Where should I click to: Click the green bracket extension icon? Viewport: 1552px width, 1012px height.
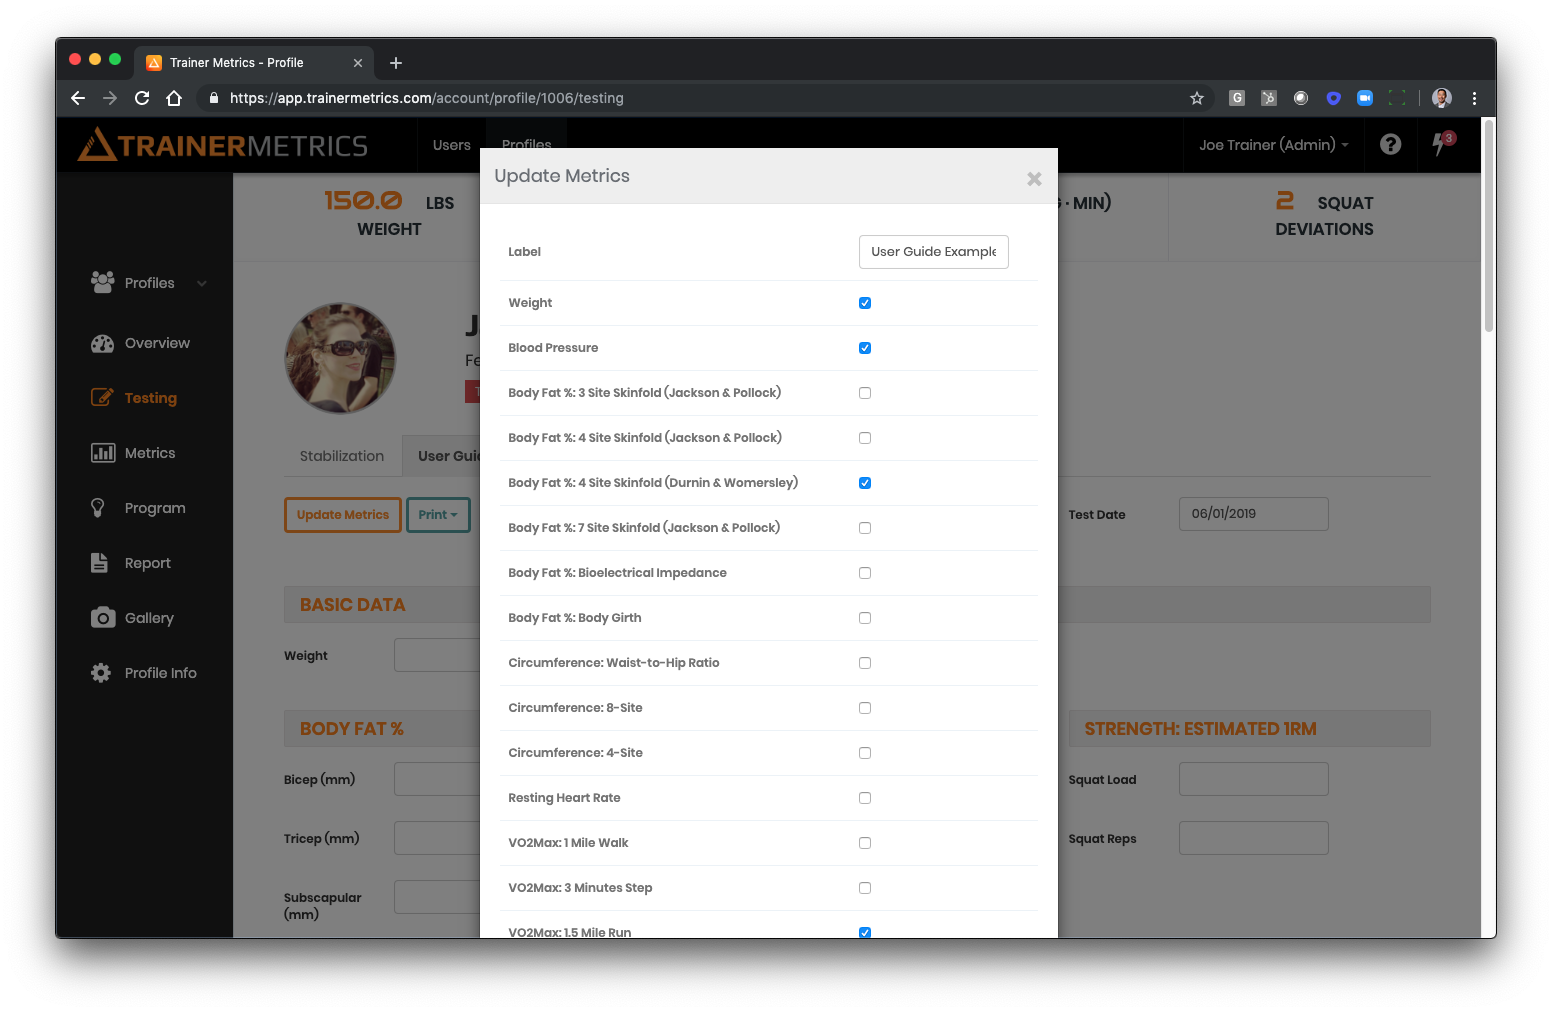pyautogui.click(x=1397, y=98)
